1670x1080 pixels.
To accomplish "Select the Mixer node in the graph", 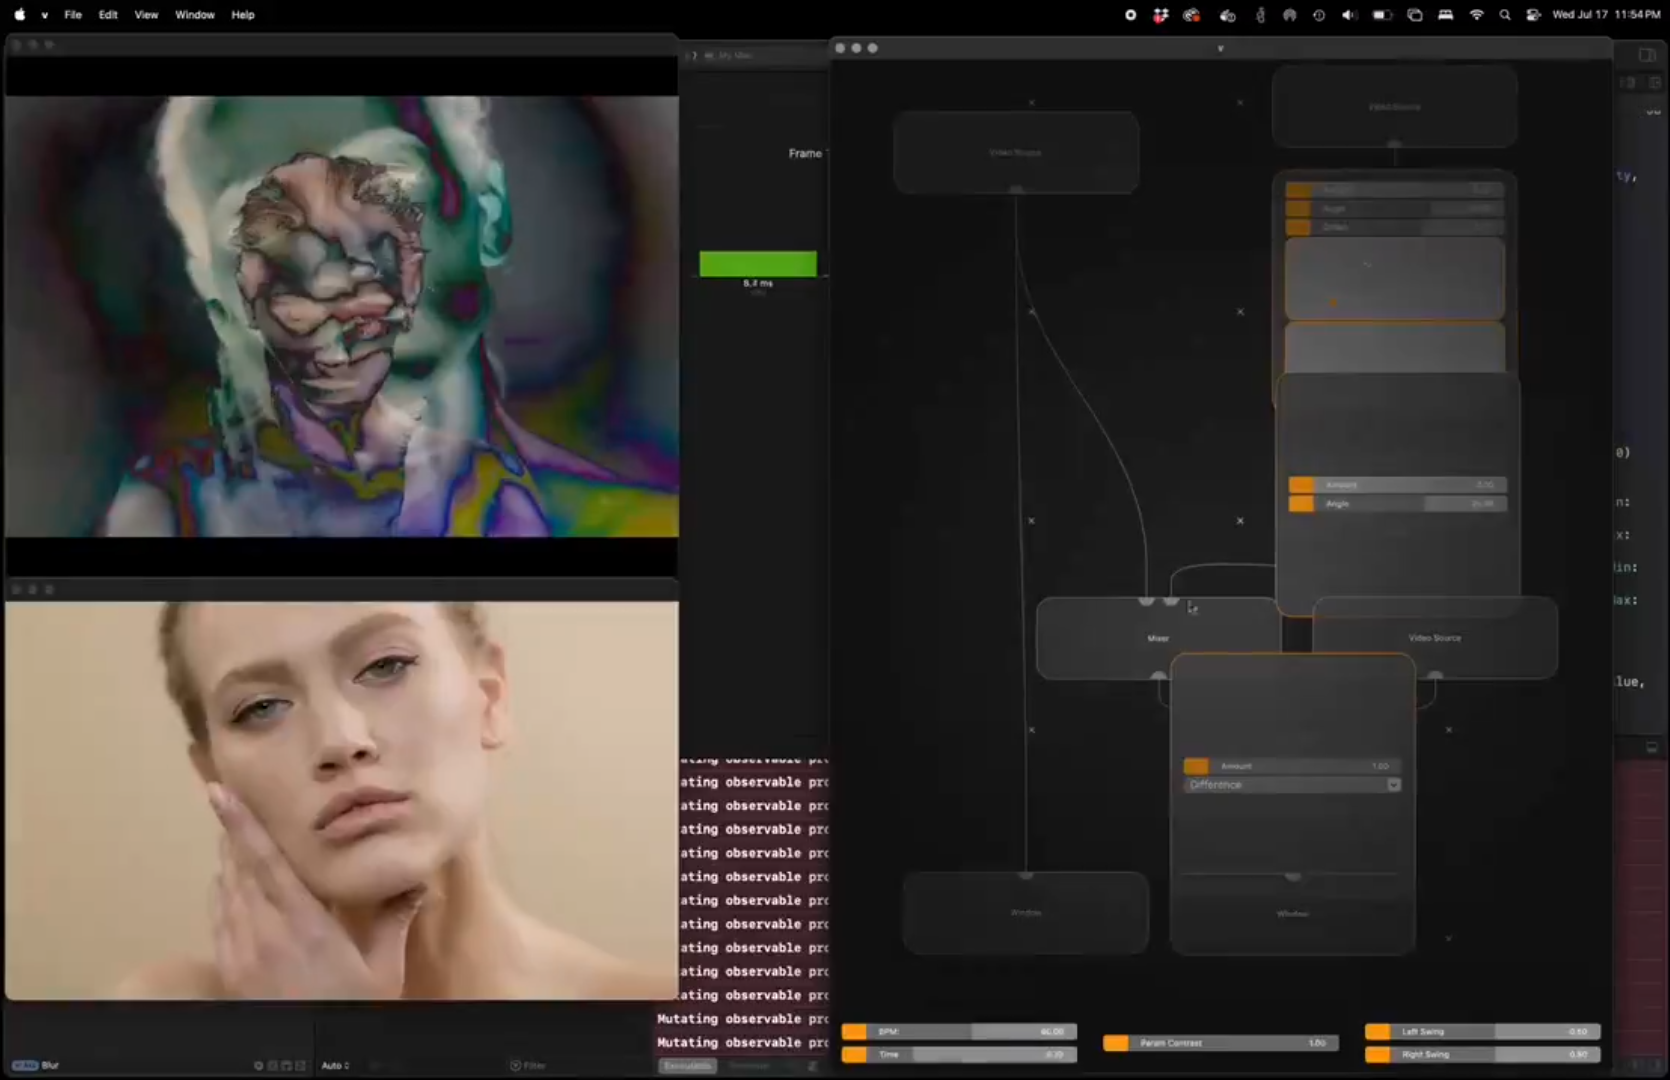I will (x=1157, y=637).
